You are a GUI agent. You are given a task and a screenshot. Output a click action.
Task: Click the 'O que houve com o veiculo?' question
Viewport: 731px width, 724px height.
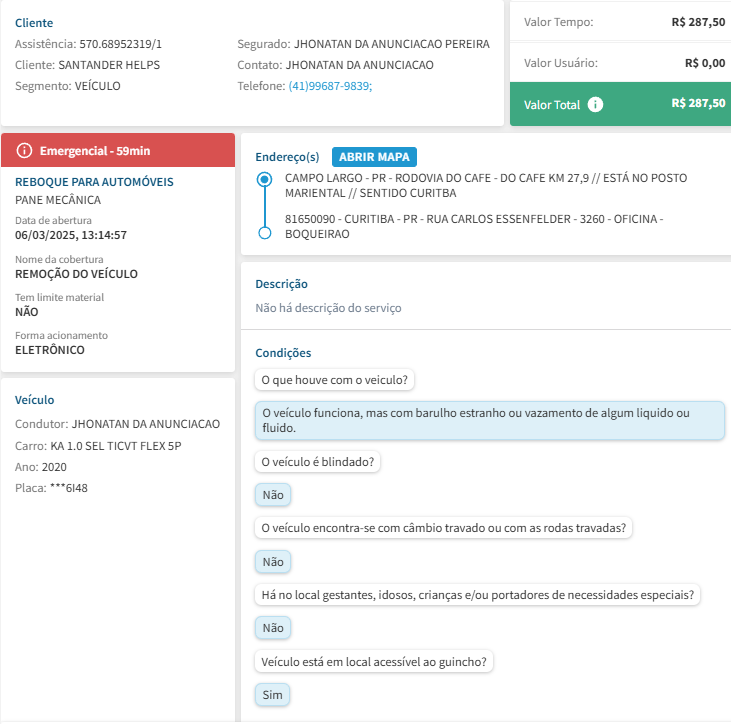pyautogui.click(x=336, y=380)
